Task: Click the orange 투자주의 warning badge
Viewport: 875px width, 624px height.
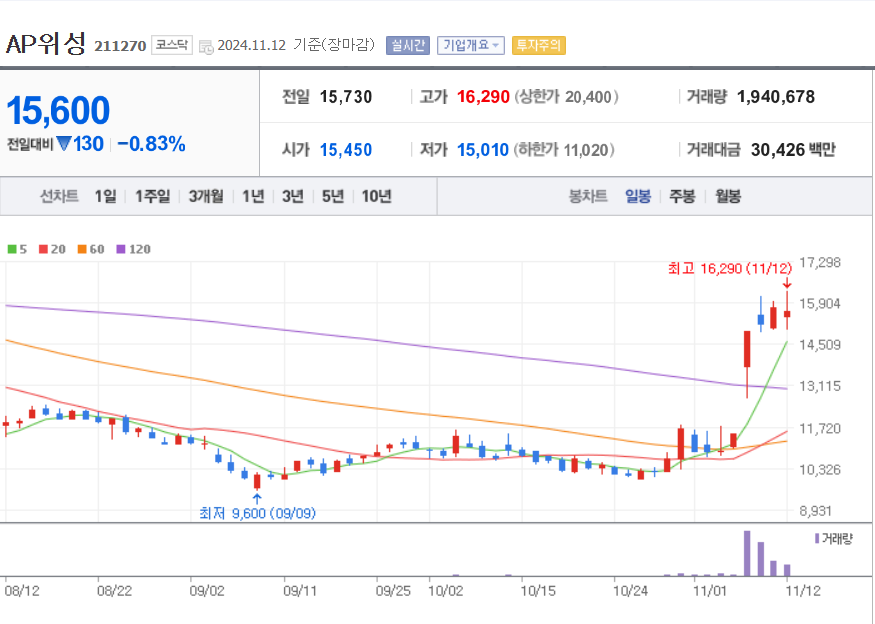Action: coord(538,45)
